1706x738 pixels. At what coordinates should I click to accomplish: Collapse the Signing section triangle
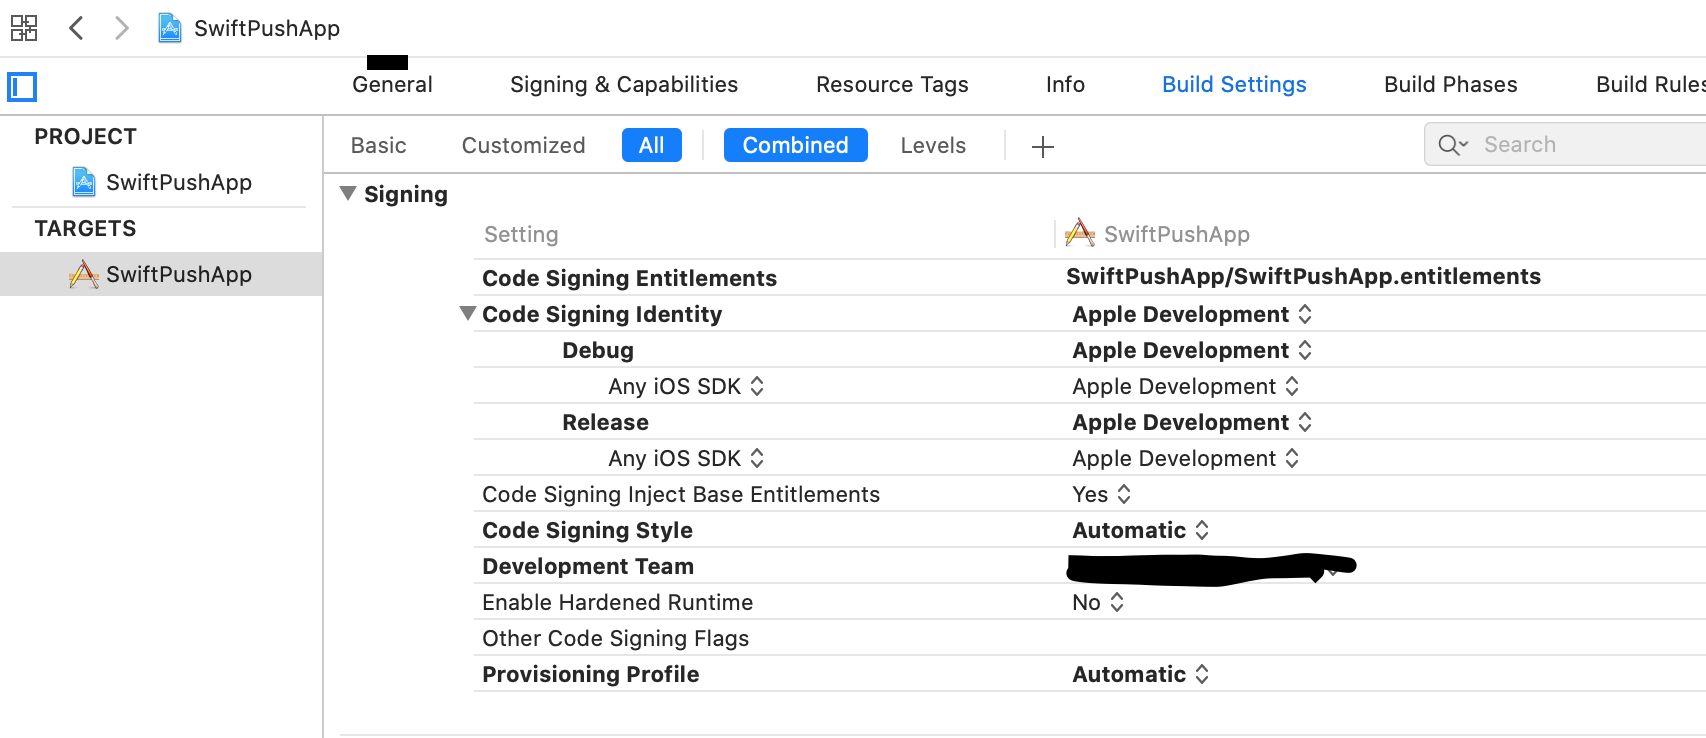pos(348,193)
